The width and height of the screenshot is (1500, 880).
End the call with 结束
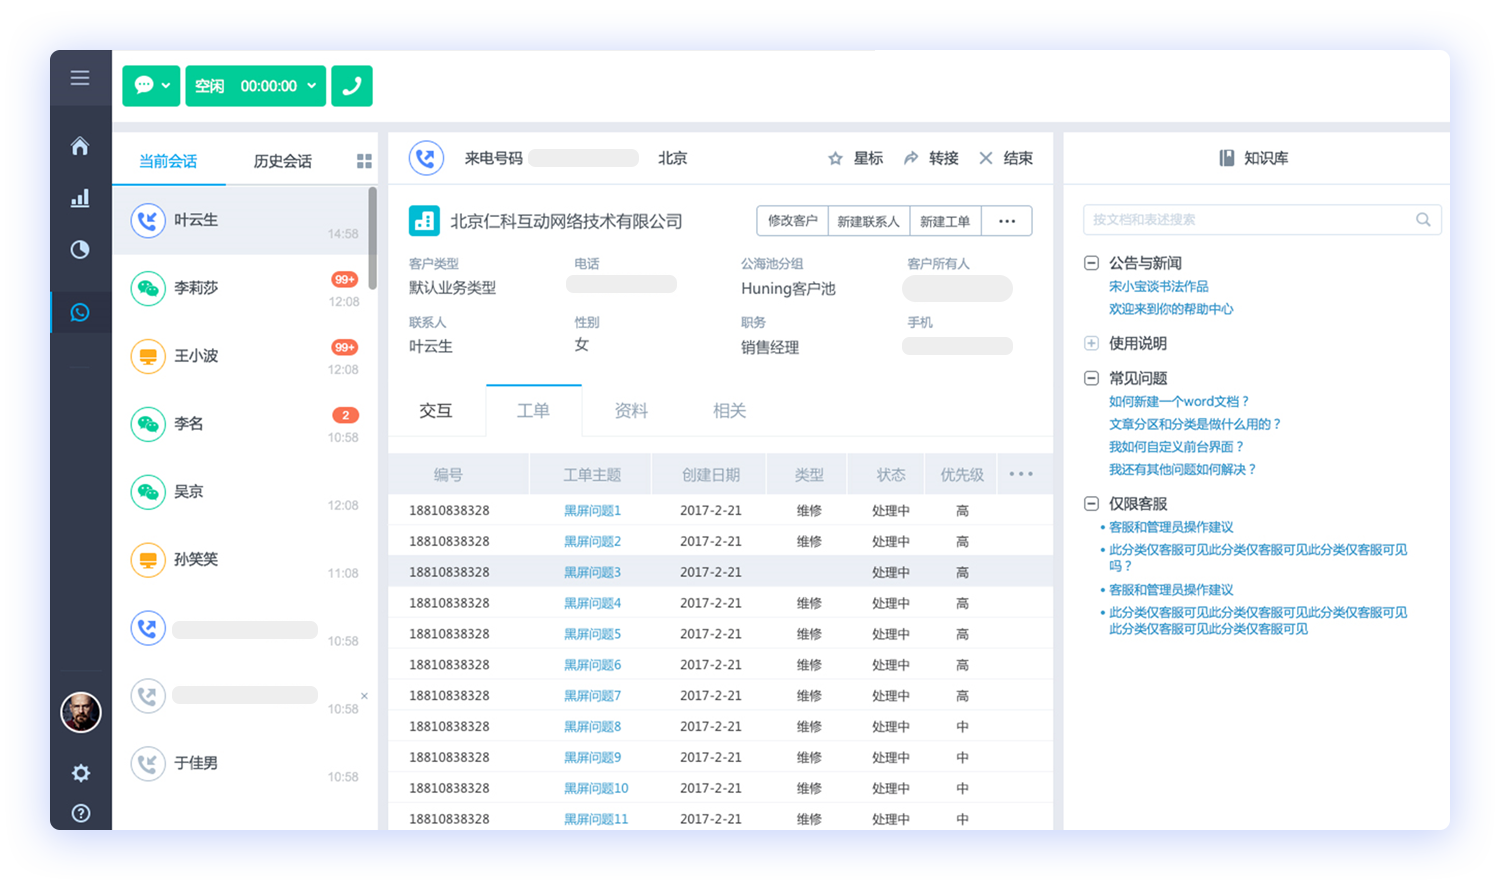[1006, 158]
